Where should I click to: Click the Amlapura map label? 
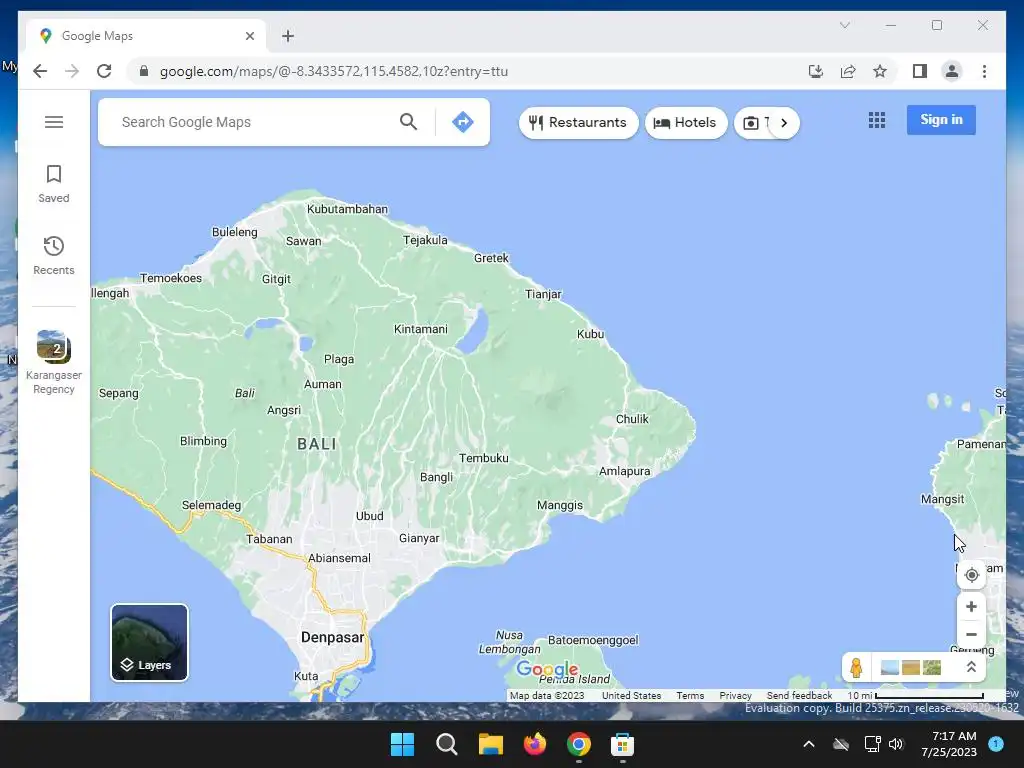(x=624, y=472)
